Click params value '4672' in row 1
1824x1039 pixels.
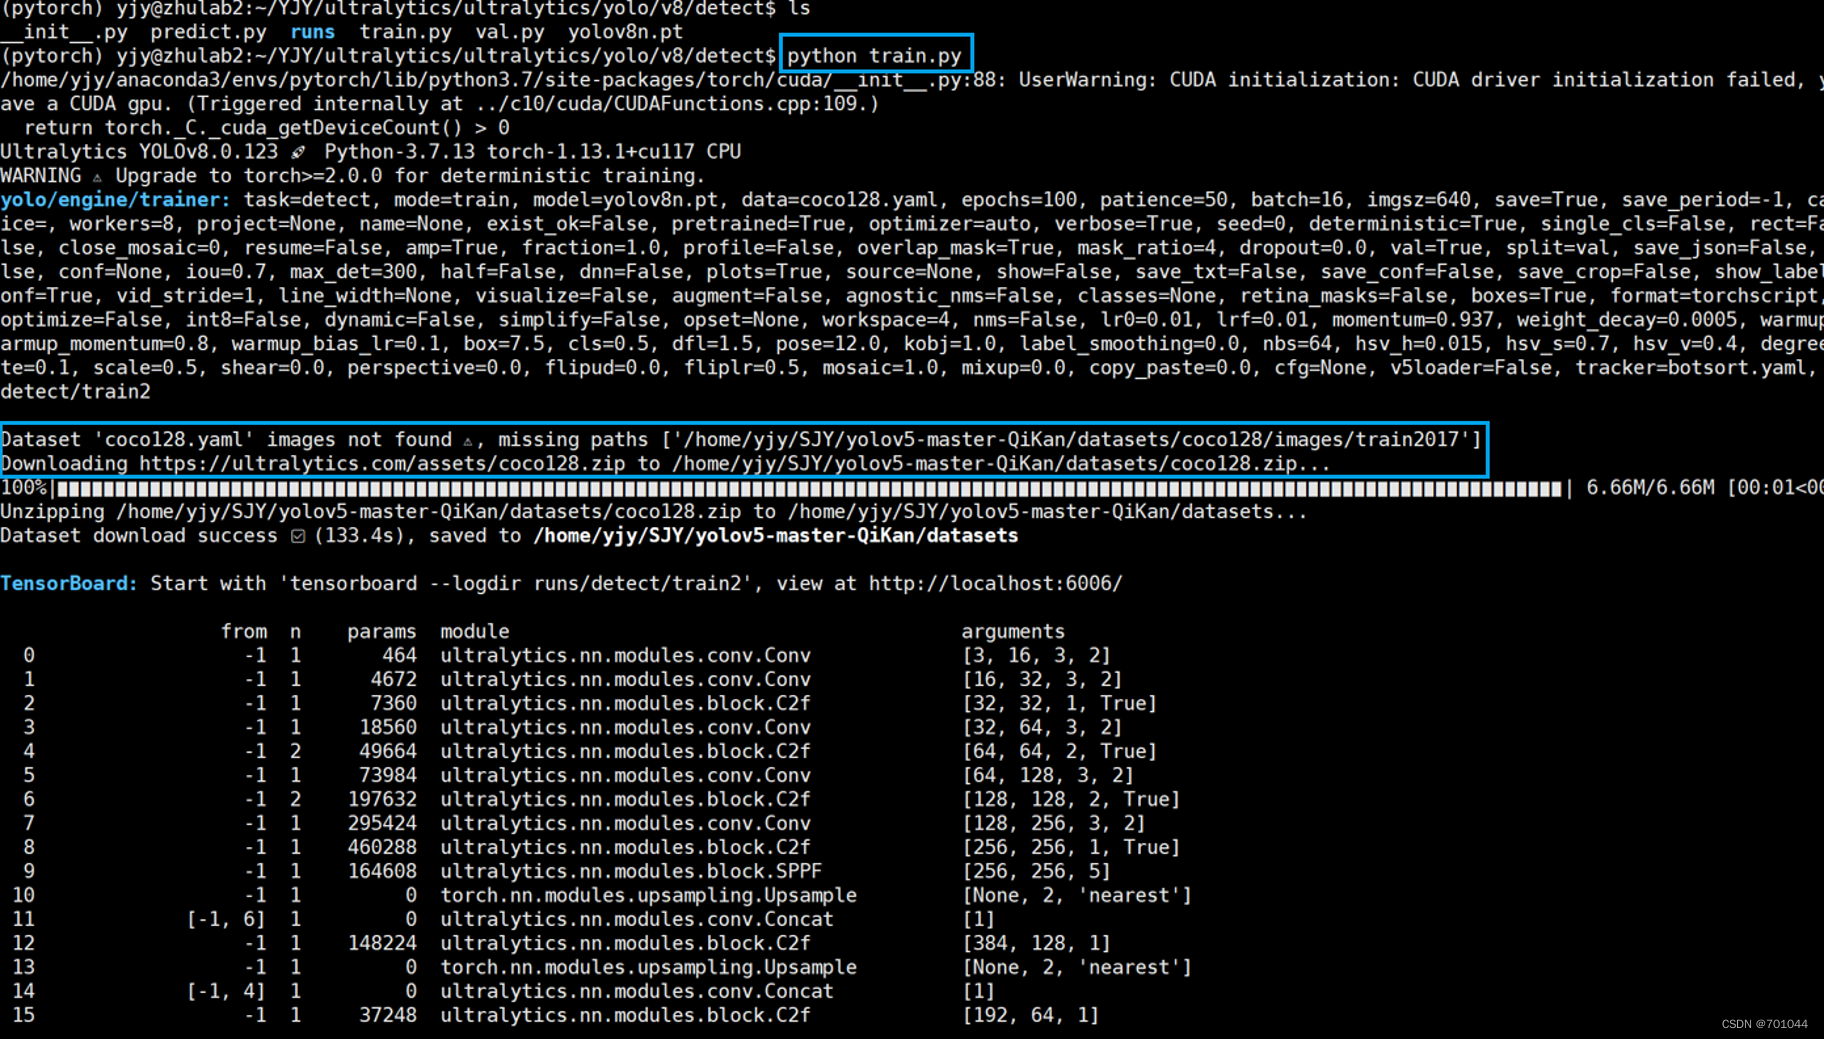(x=393, y=680)
